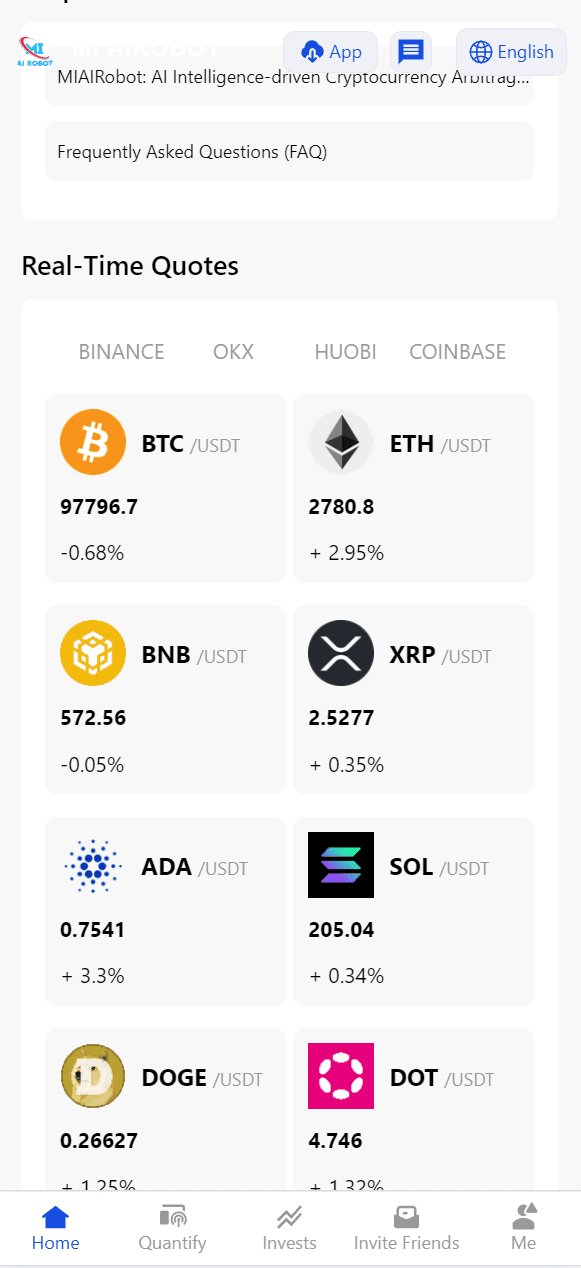Click the BNB coin icon

click(x=93, y=653)
